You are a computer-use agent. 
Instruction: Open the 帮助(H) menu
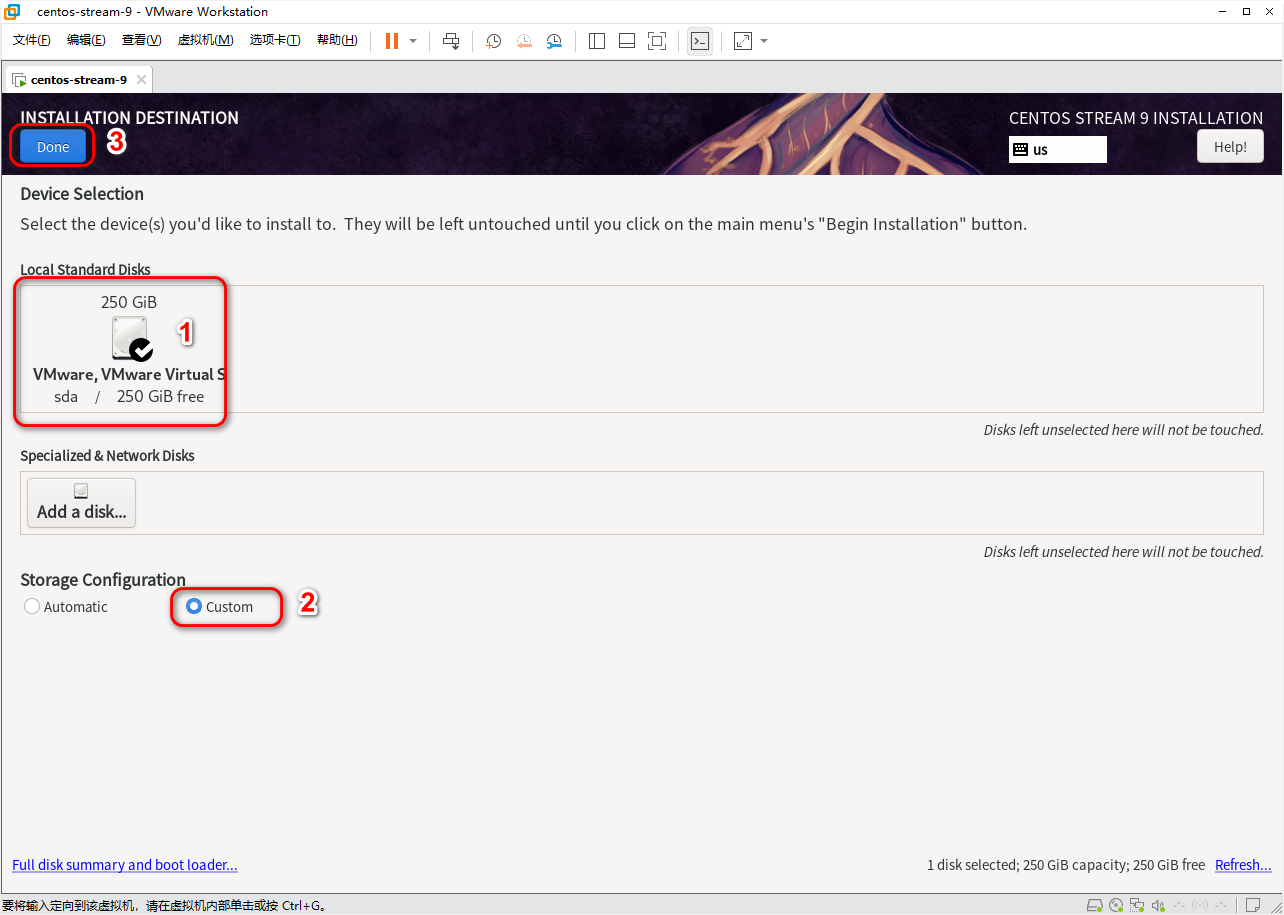tap(337, 40)
